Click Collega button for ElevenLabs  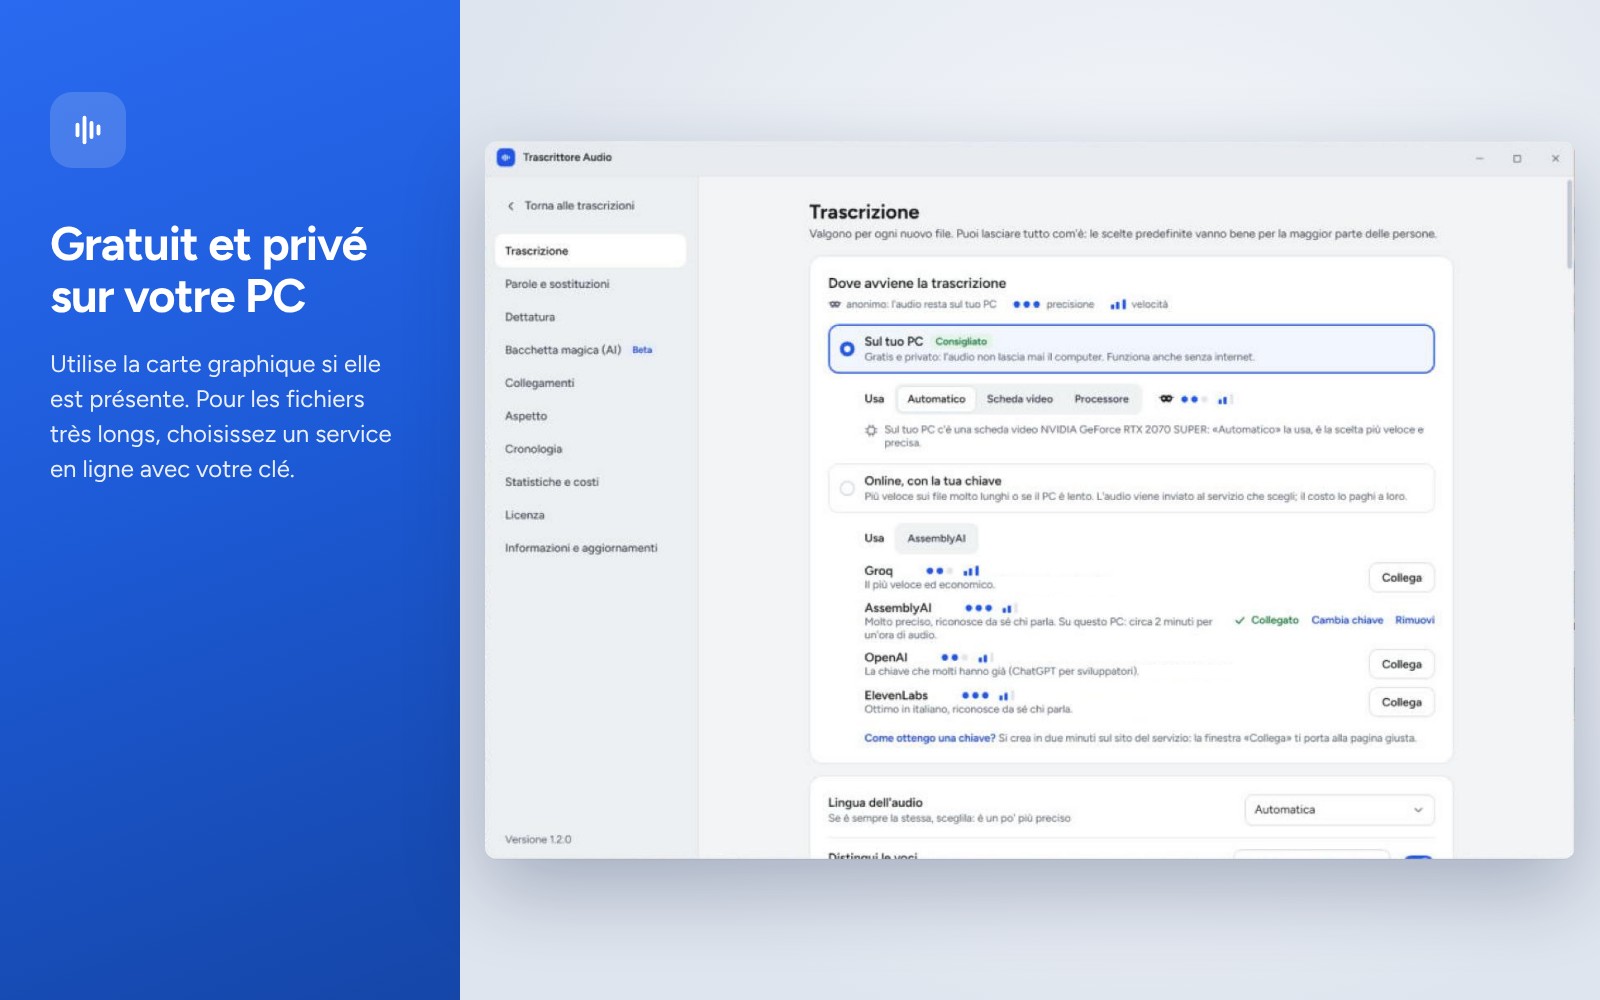[x=1401, y=703]
